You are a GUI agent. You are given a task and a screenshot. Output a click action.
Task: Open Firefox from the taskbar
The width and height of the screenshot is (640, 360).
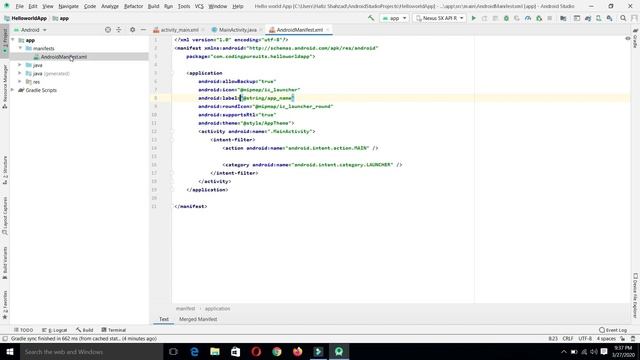point(298,351)
